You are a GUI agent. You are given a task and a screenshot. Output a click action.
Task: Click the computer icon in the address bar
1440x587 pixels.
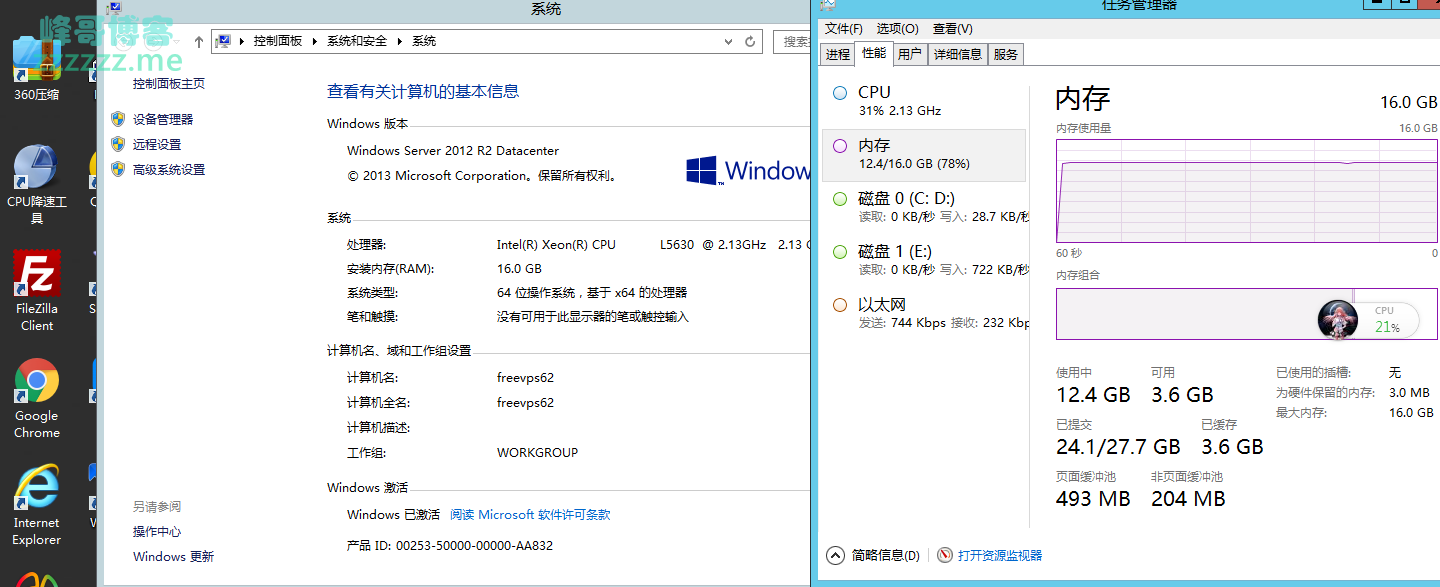[x=224, y=41]
